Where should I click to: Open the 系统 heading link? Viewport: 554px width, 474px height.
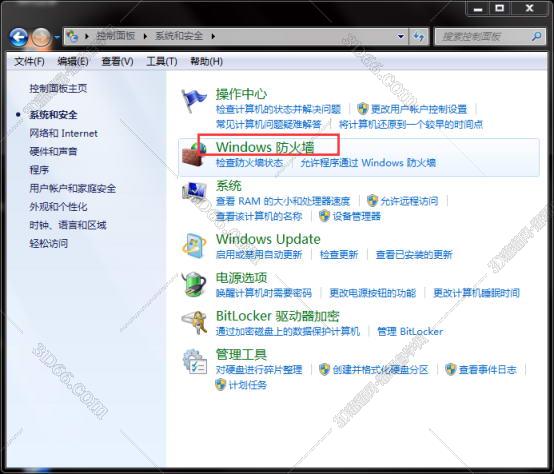[x=229, y=186]
